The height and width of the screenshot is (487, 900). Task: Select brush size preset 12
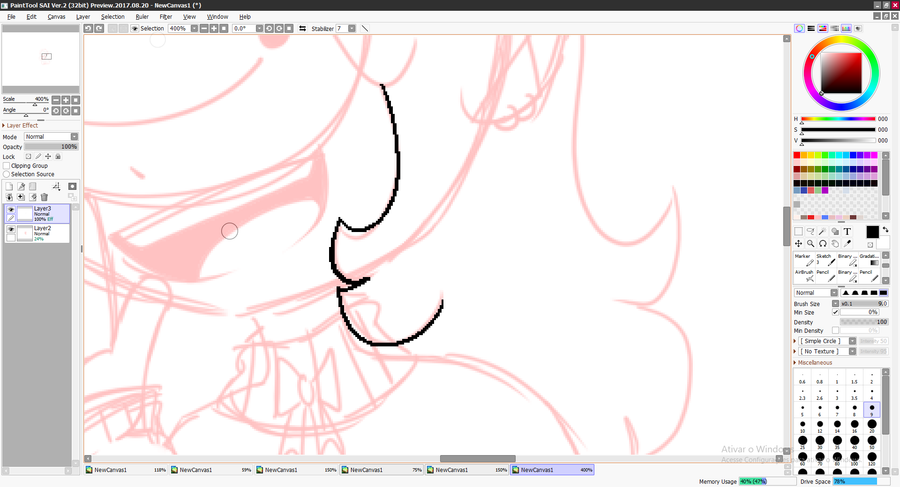point(820,425)
